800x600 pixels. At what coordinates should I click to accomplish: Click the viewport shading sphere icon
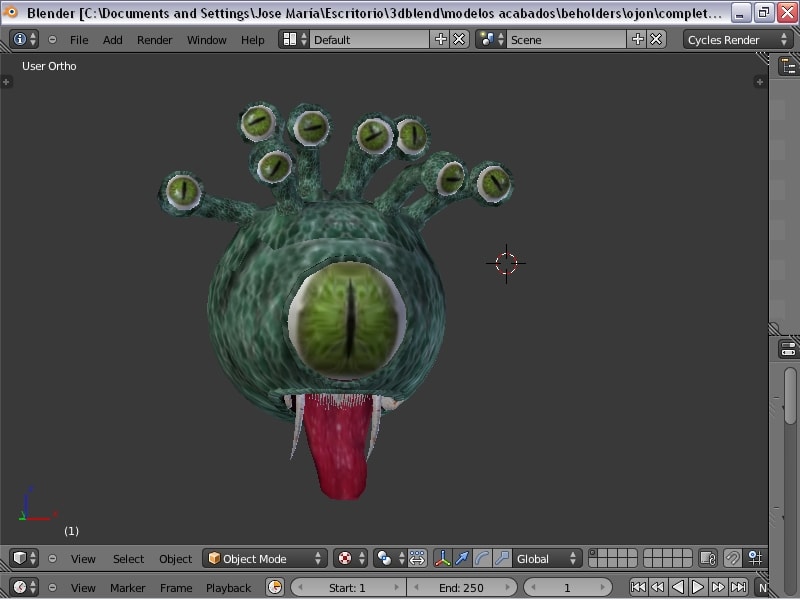coord(346,558)
